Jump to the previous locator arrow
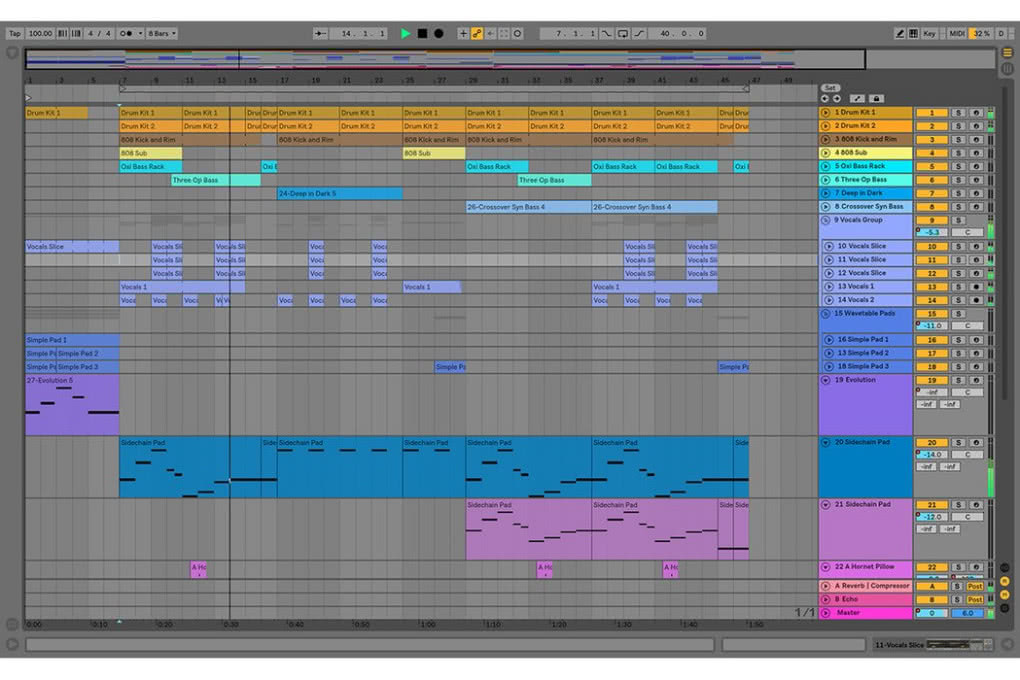Screen dimensions: 1020x680 tap(825, 99)
